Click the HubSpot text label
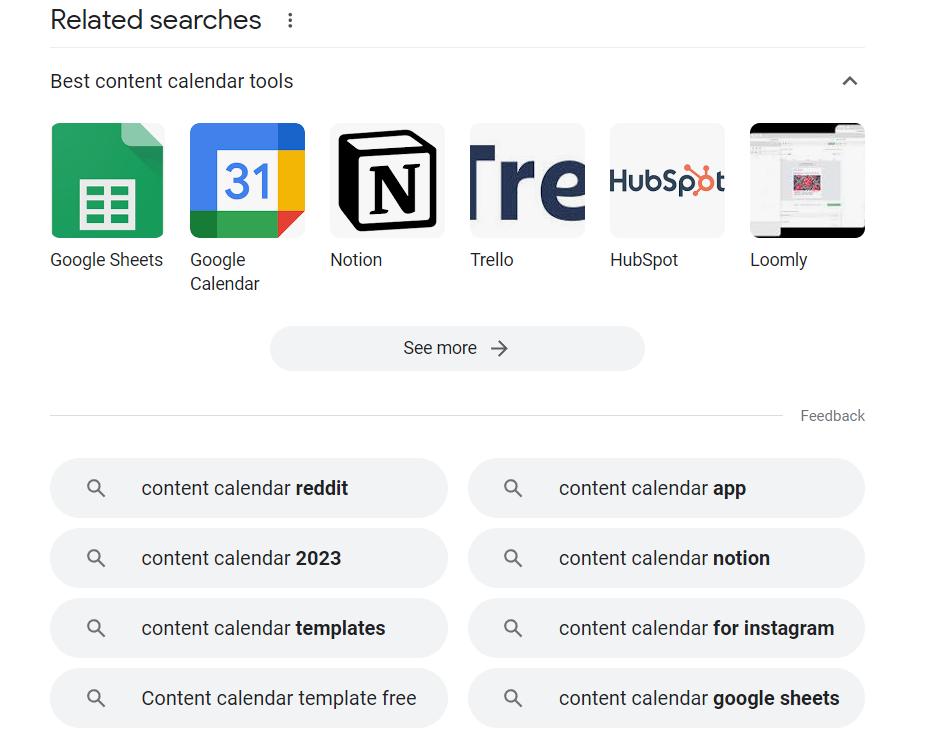Image resolution: width=931 pixels, height=731 pixels. (x=644, y=260)
